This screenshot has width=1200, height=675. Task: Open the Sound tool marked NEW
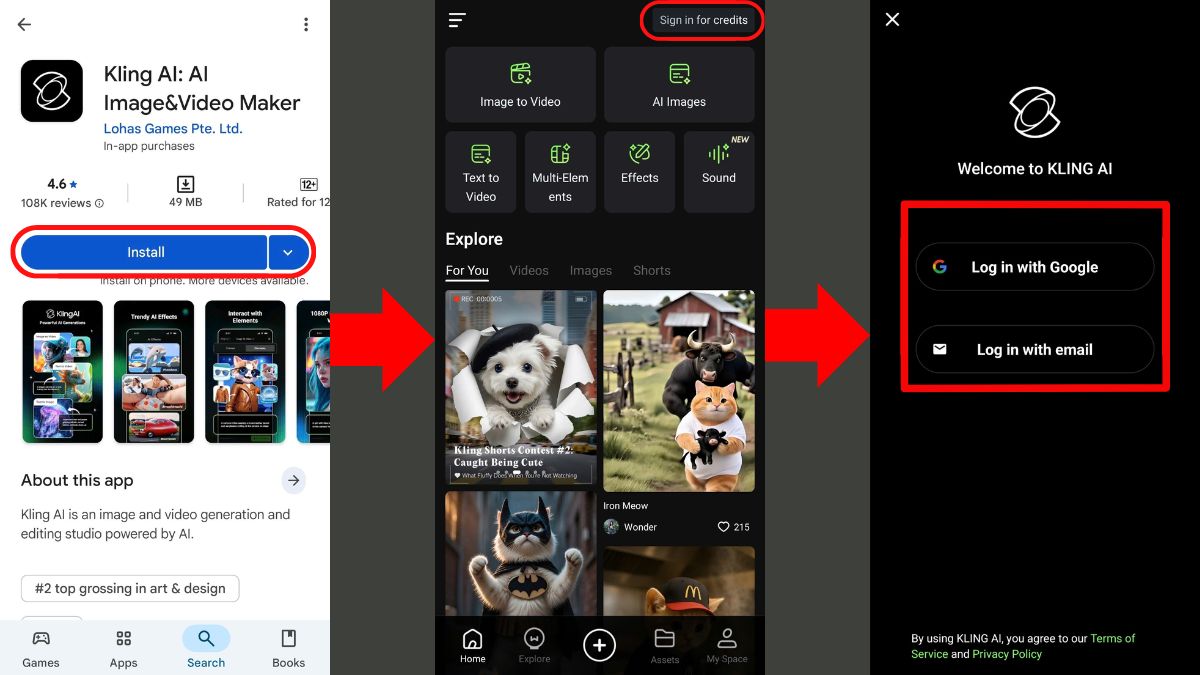coord(719,172)
